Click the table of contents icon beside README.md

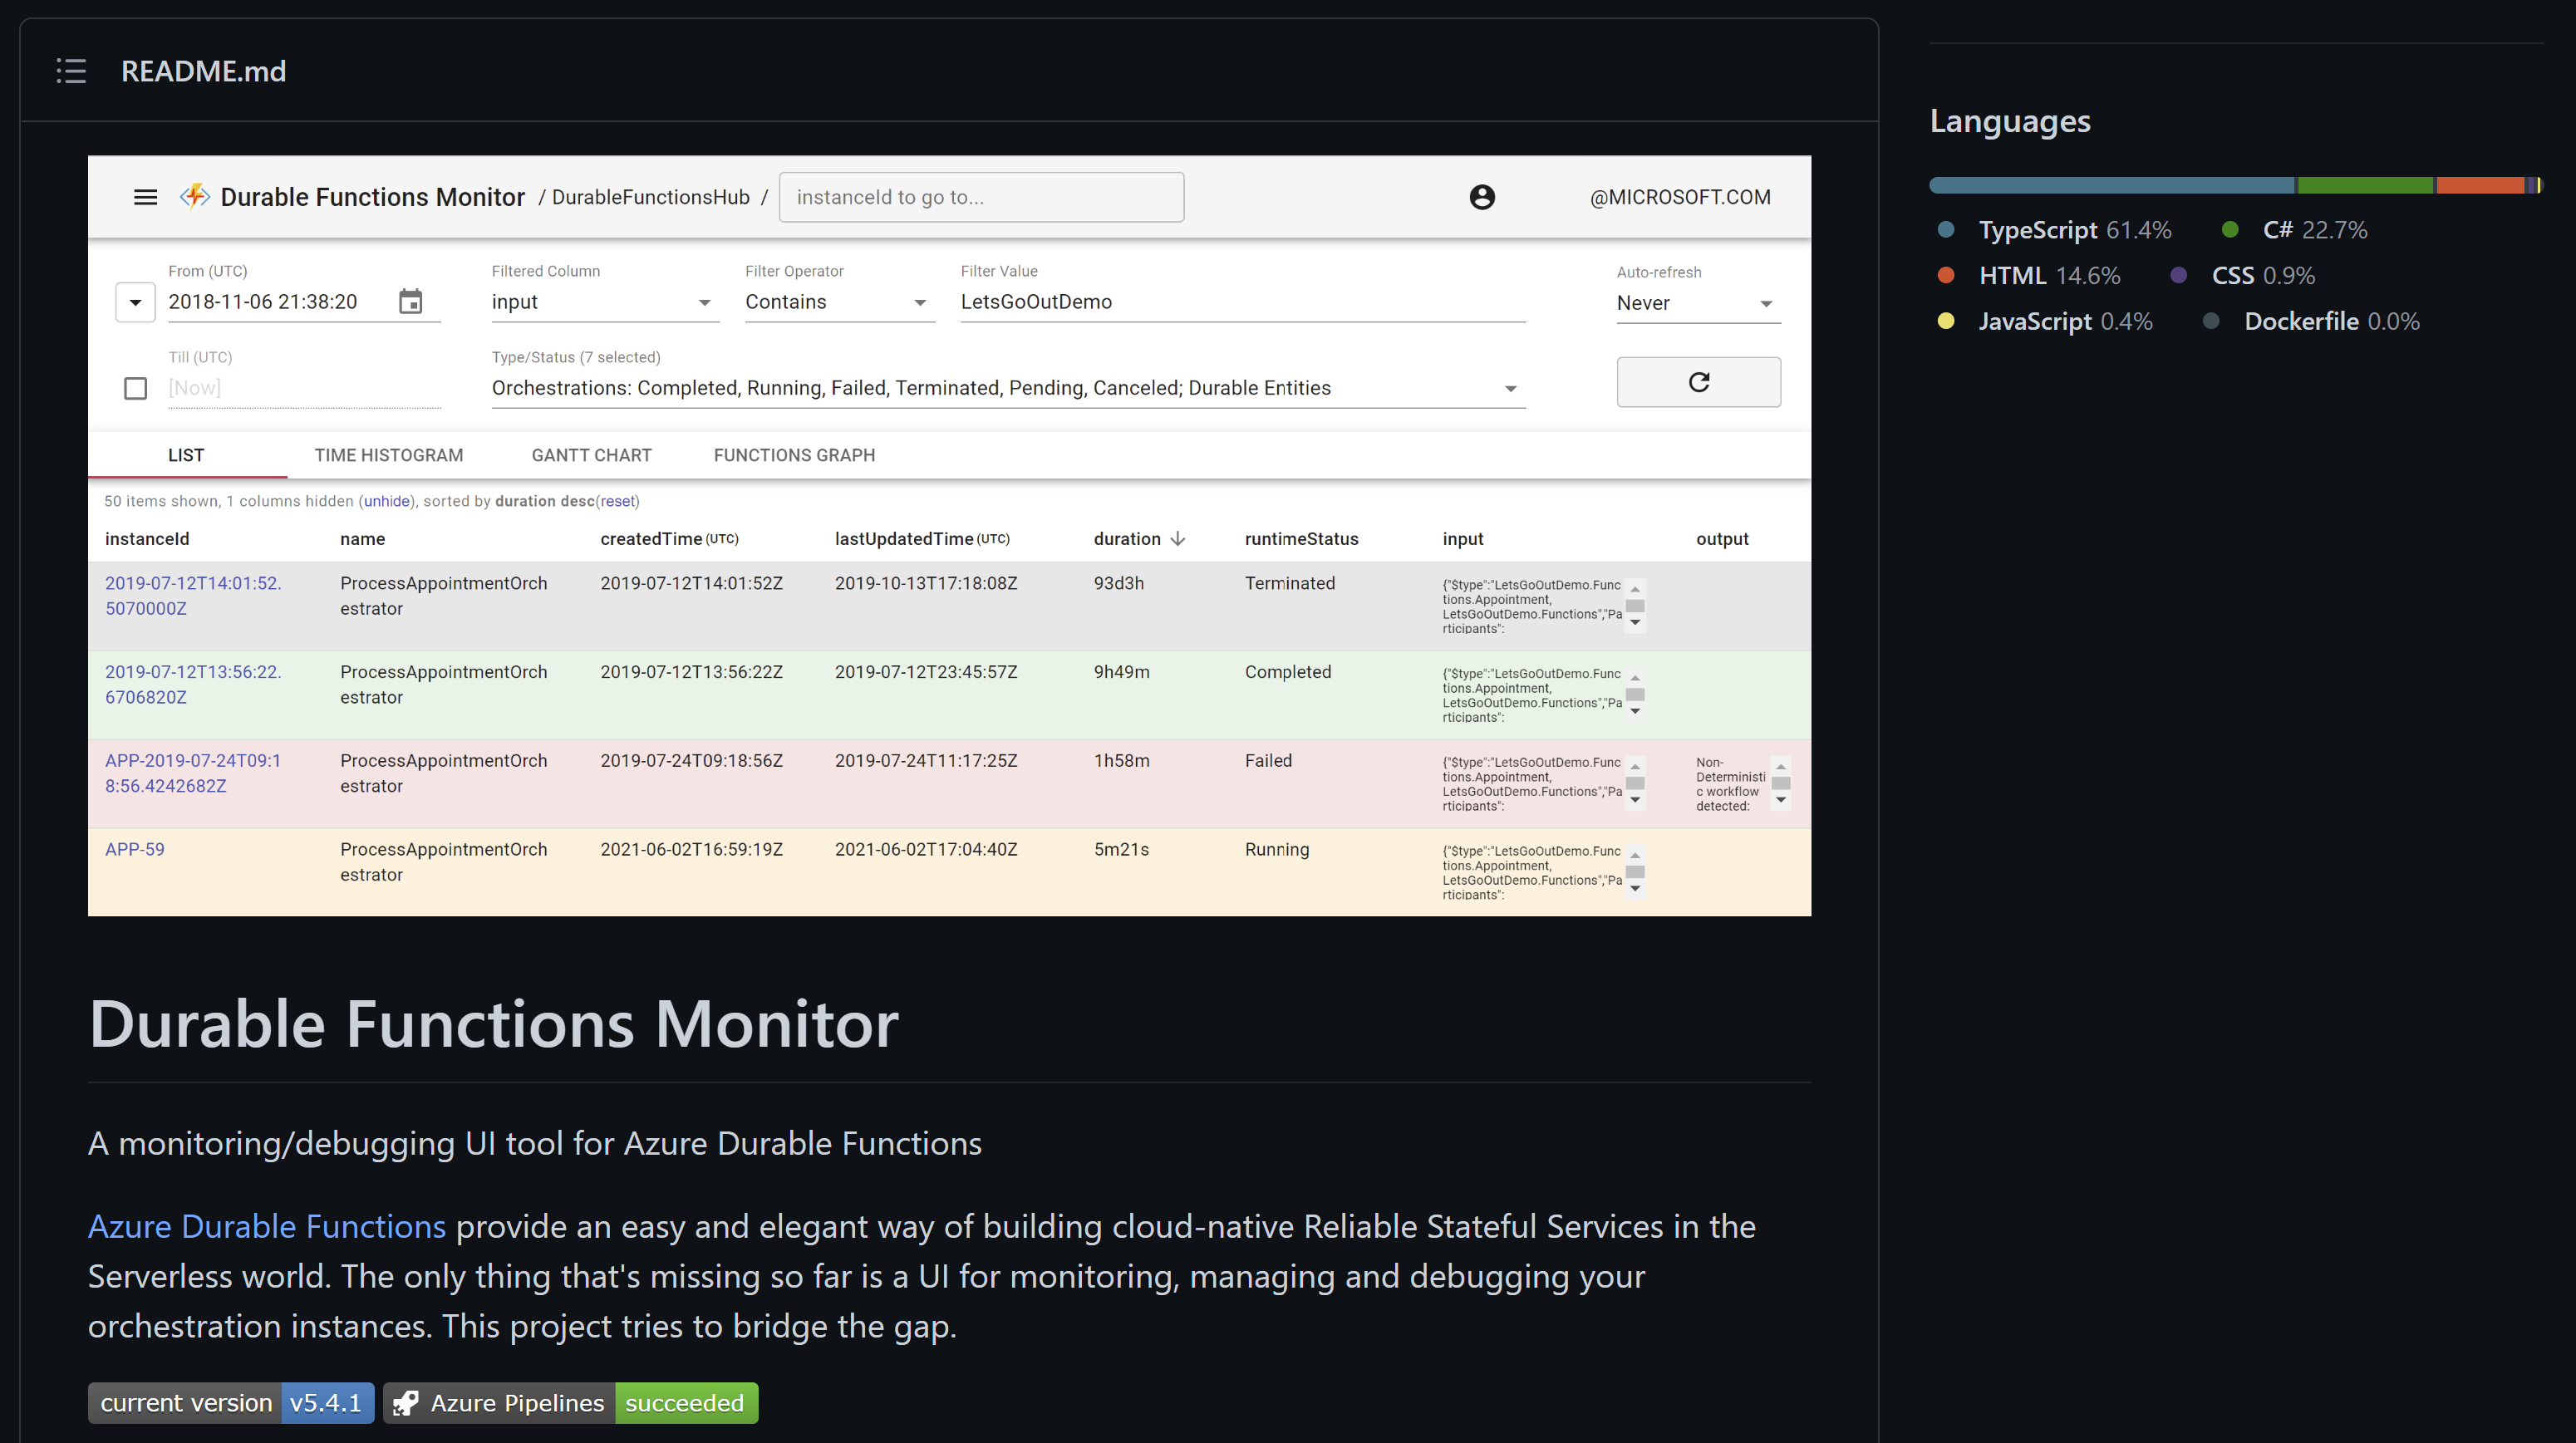[70, 71]
